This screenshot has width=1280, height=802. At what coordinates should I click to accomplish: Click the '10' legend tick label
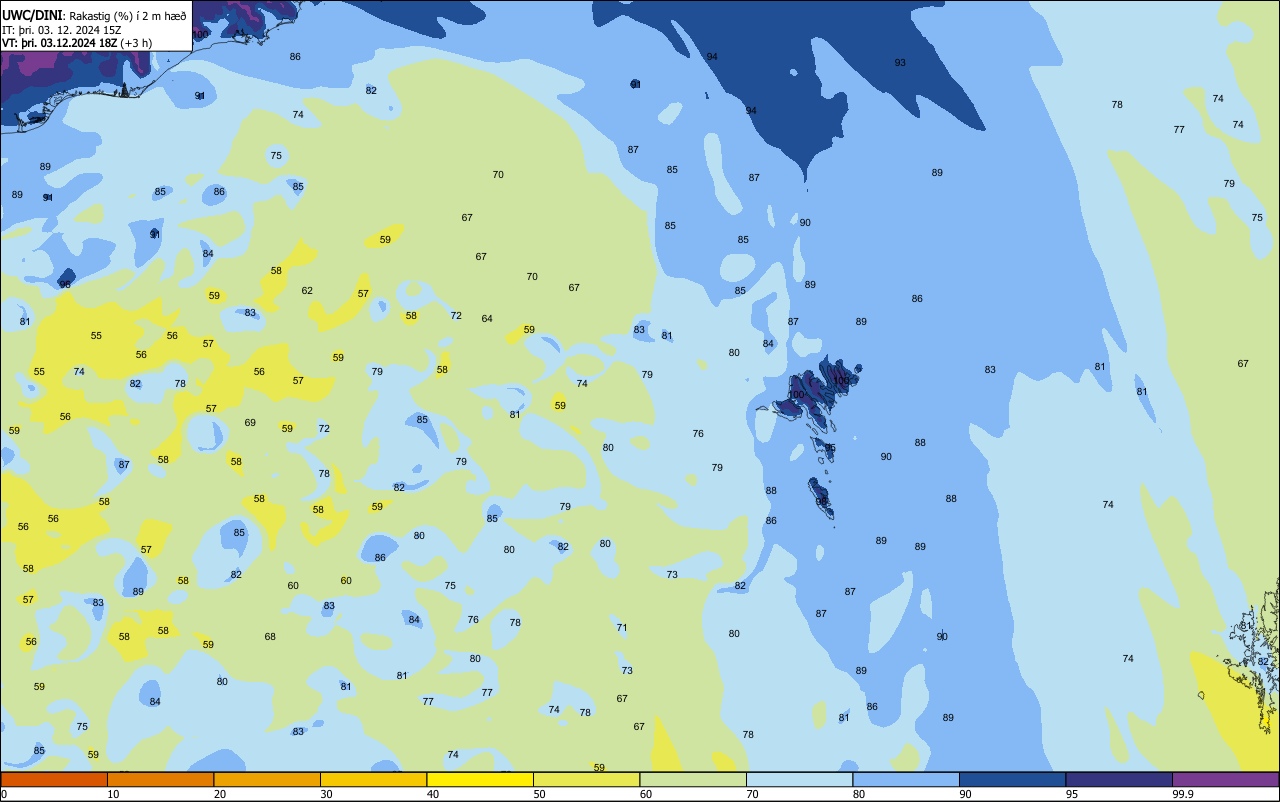[x=113, y=794]
